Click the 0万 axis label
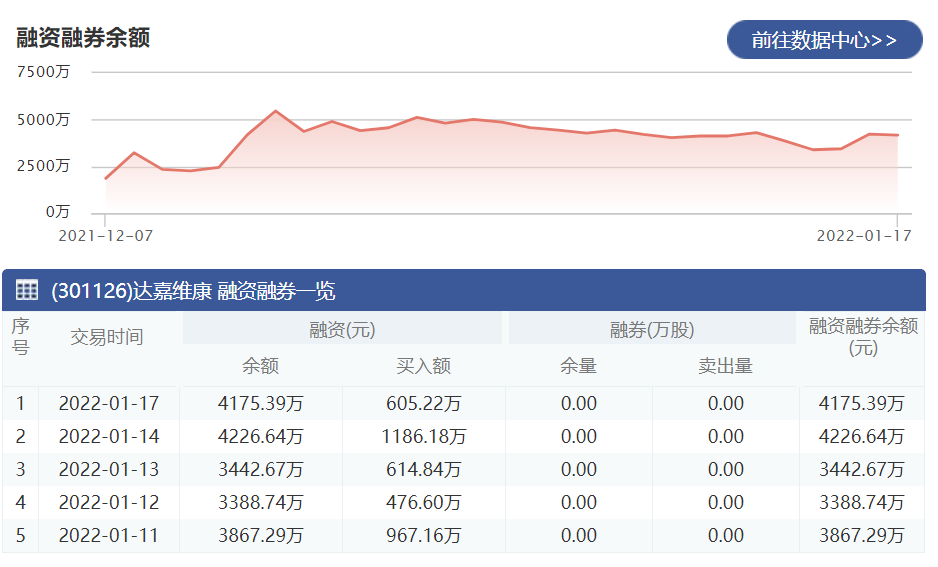The width and height of the screenshot is (938, 567). click(x=58, y=212)
